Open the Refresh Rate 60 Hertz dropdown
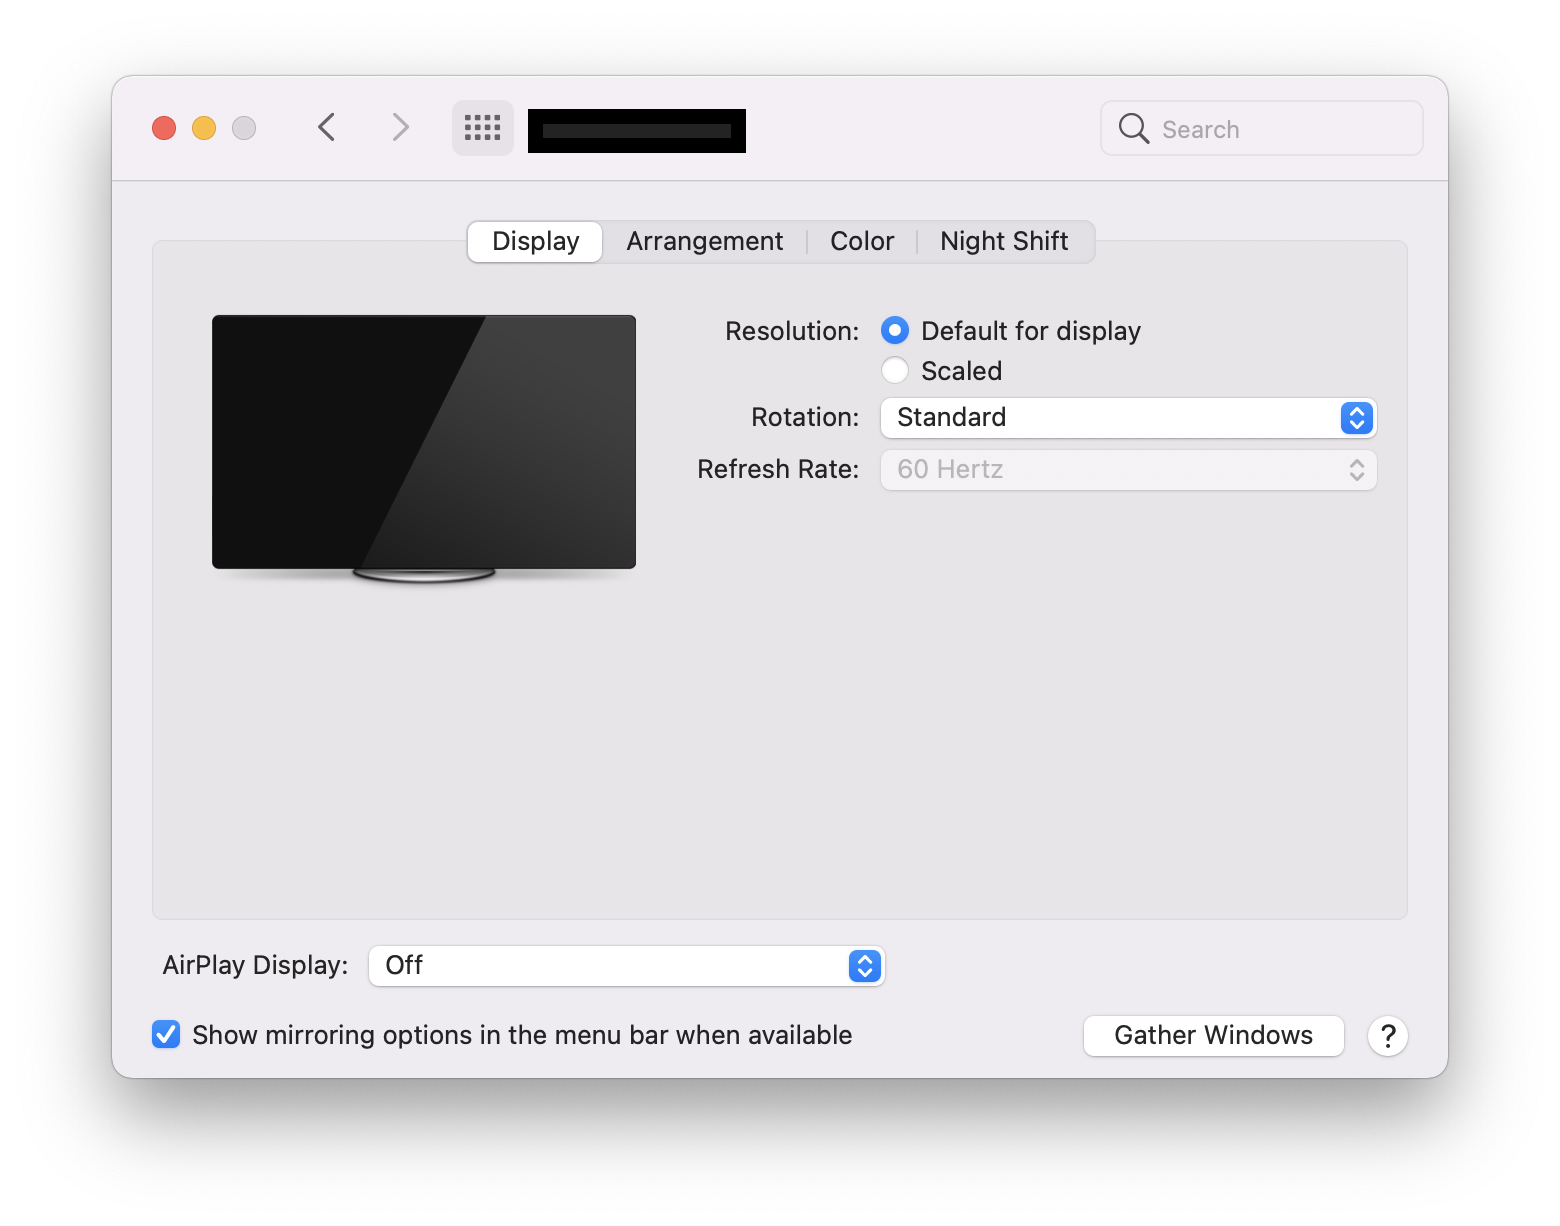 click(1128, 470)
